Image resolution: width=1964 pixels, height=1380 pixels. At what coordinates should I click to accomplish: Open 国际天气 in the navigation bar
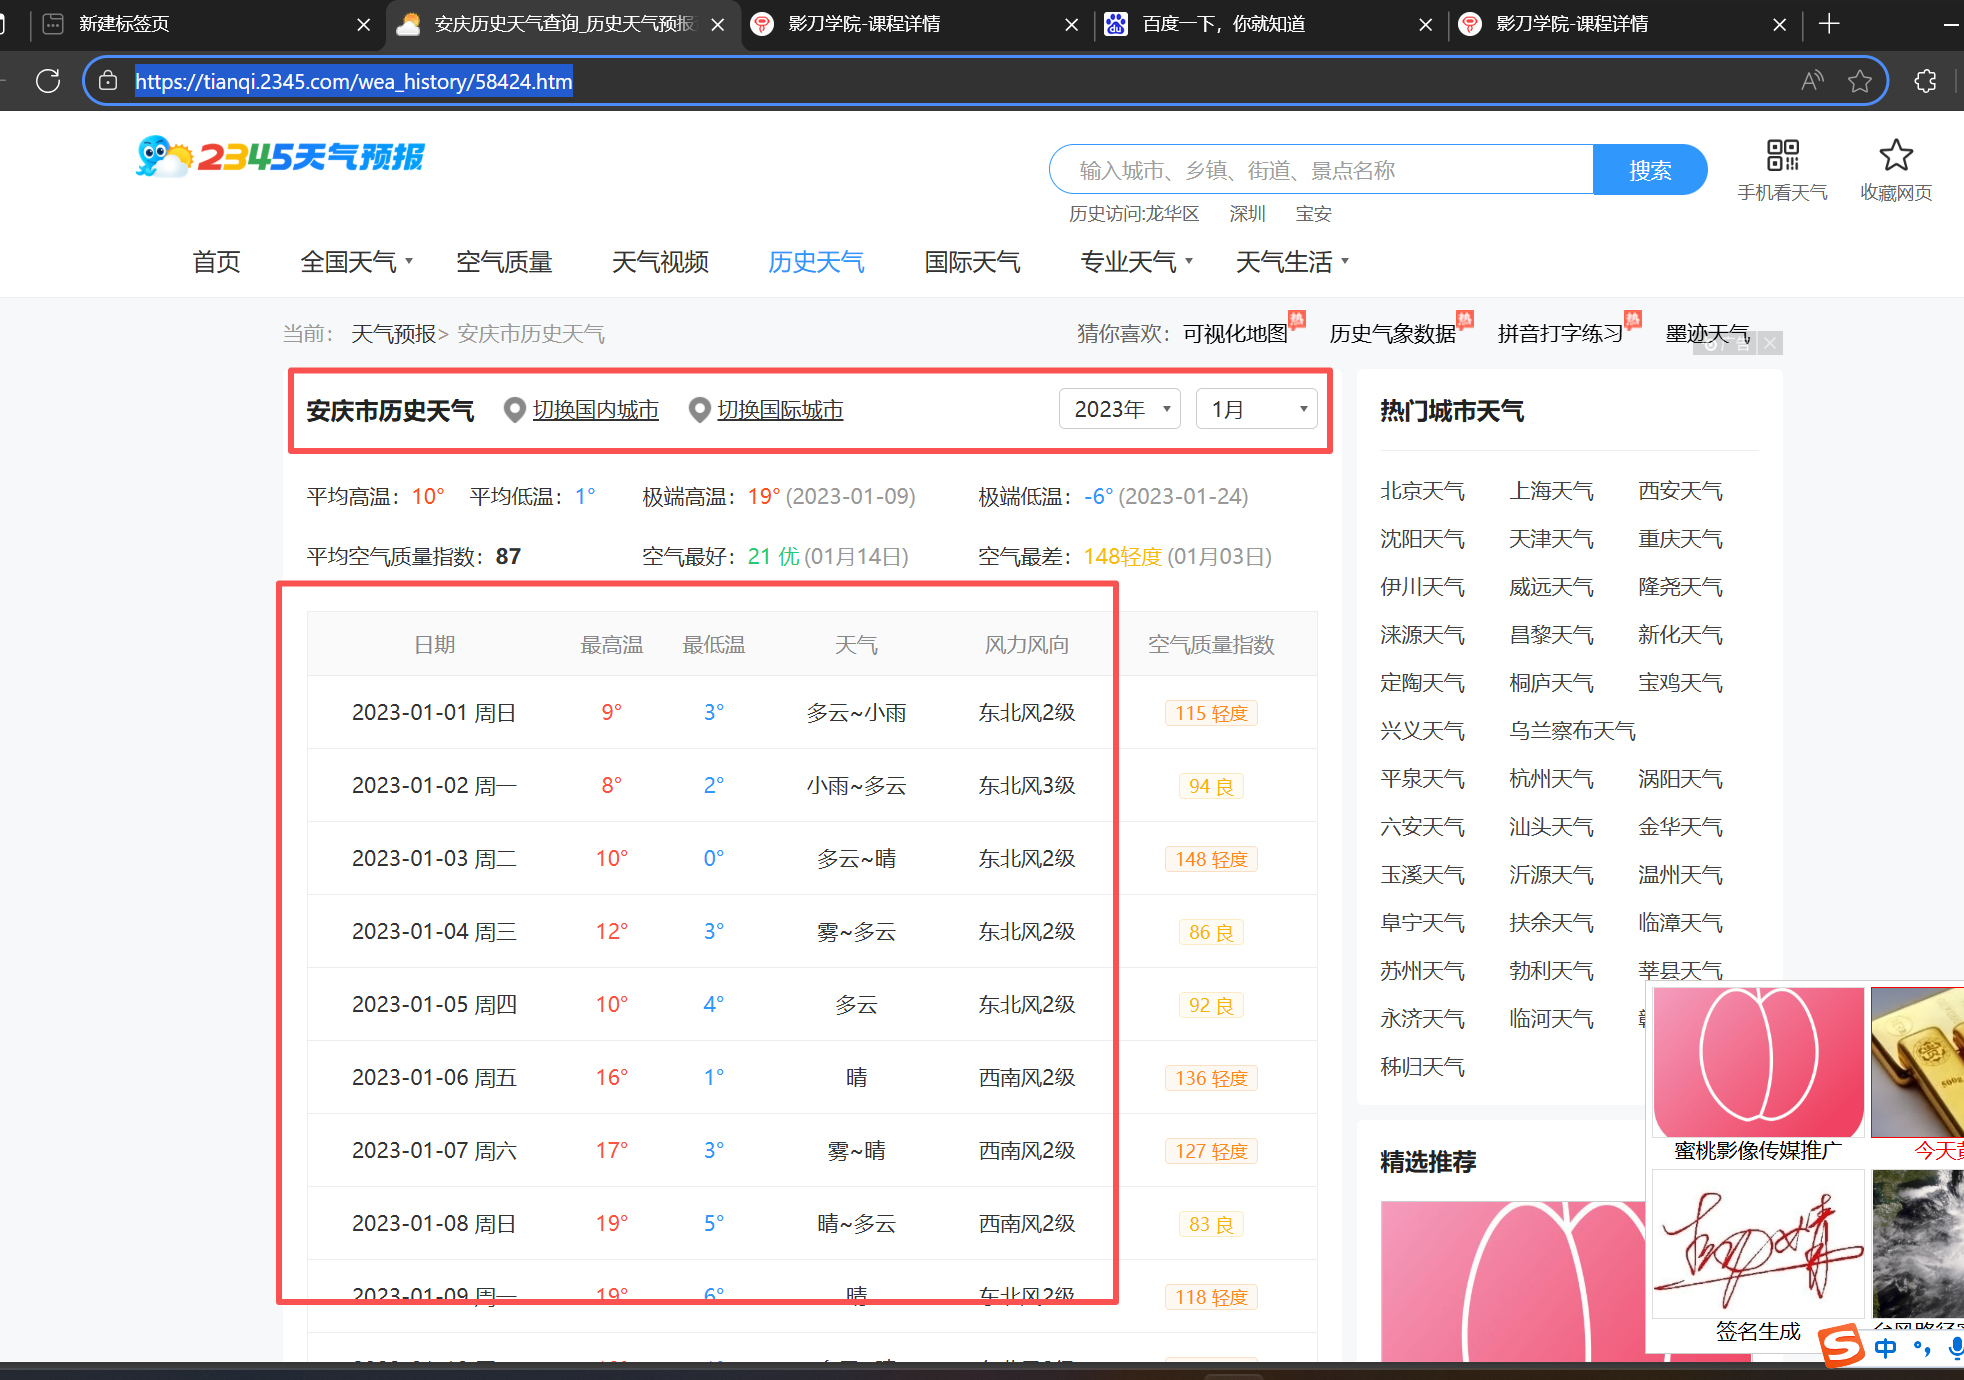972,262
